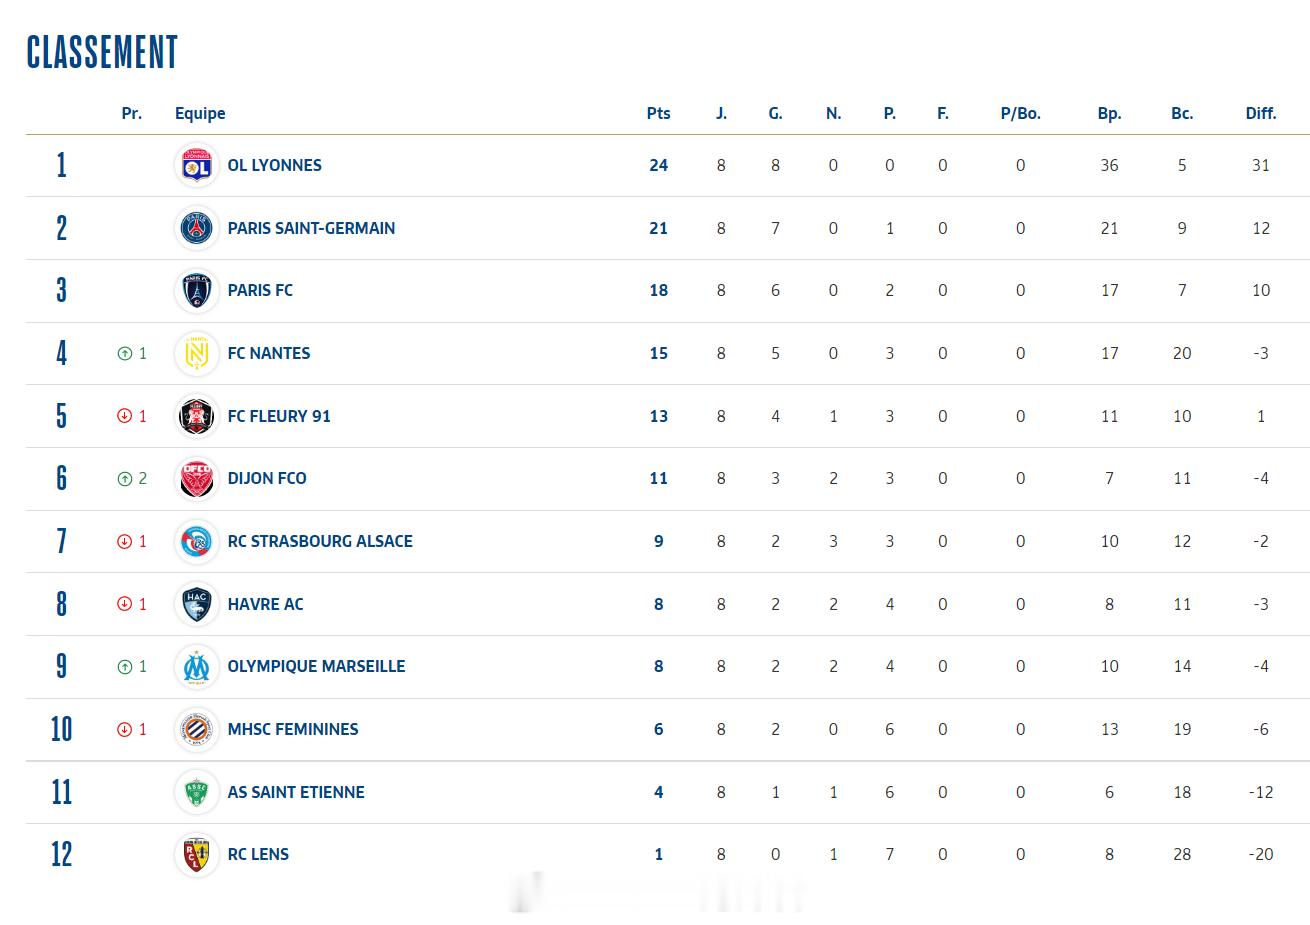
Task: Click the RC Lens crest icon
Action: coord(197,855)
